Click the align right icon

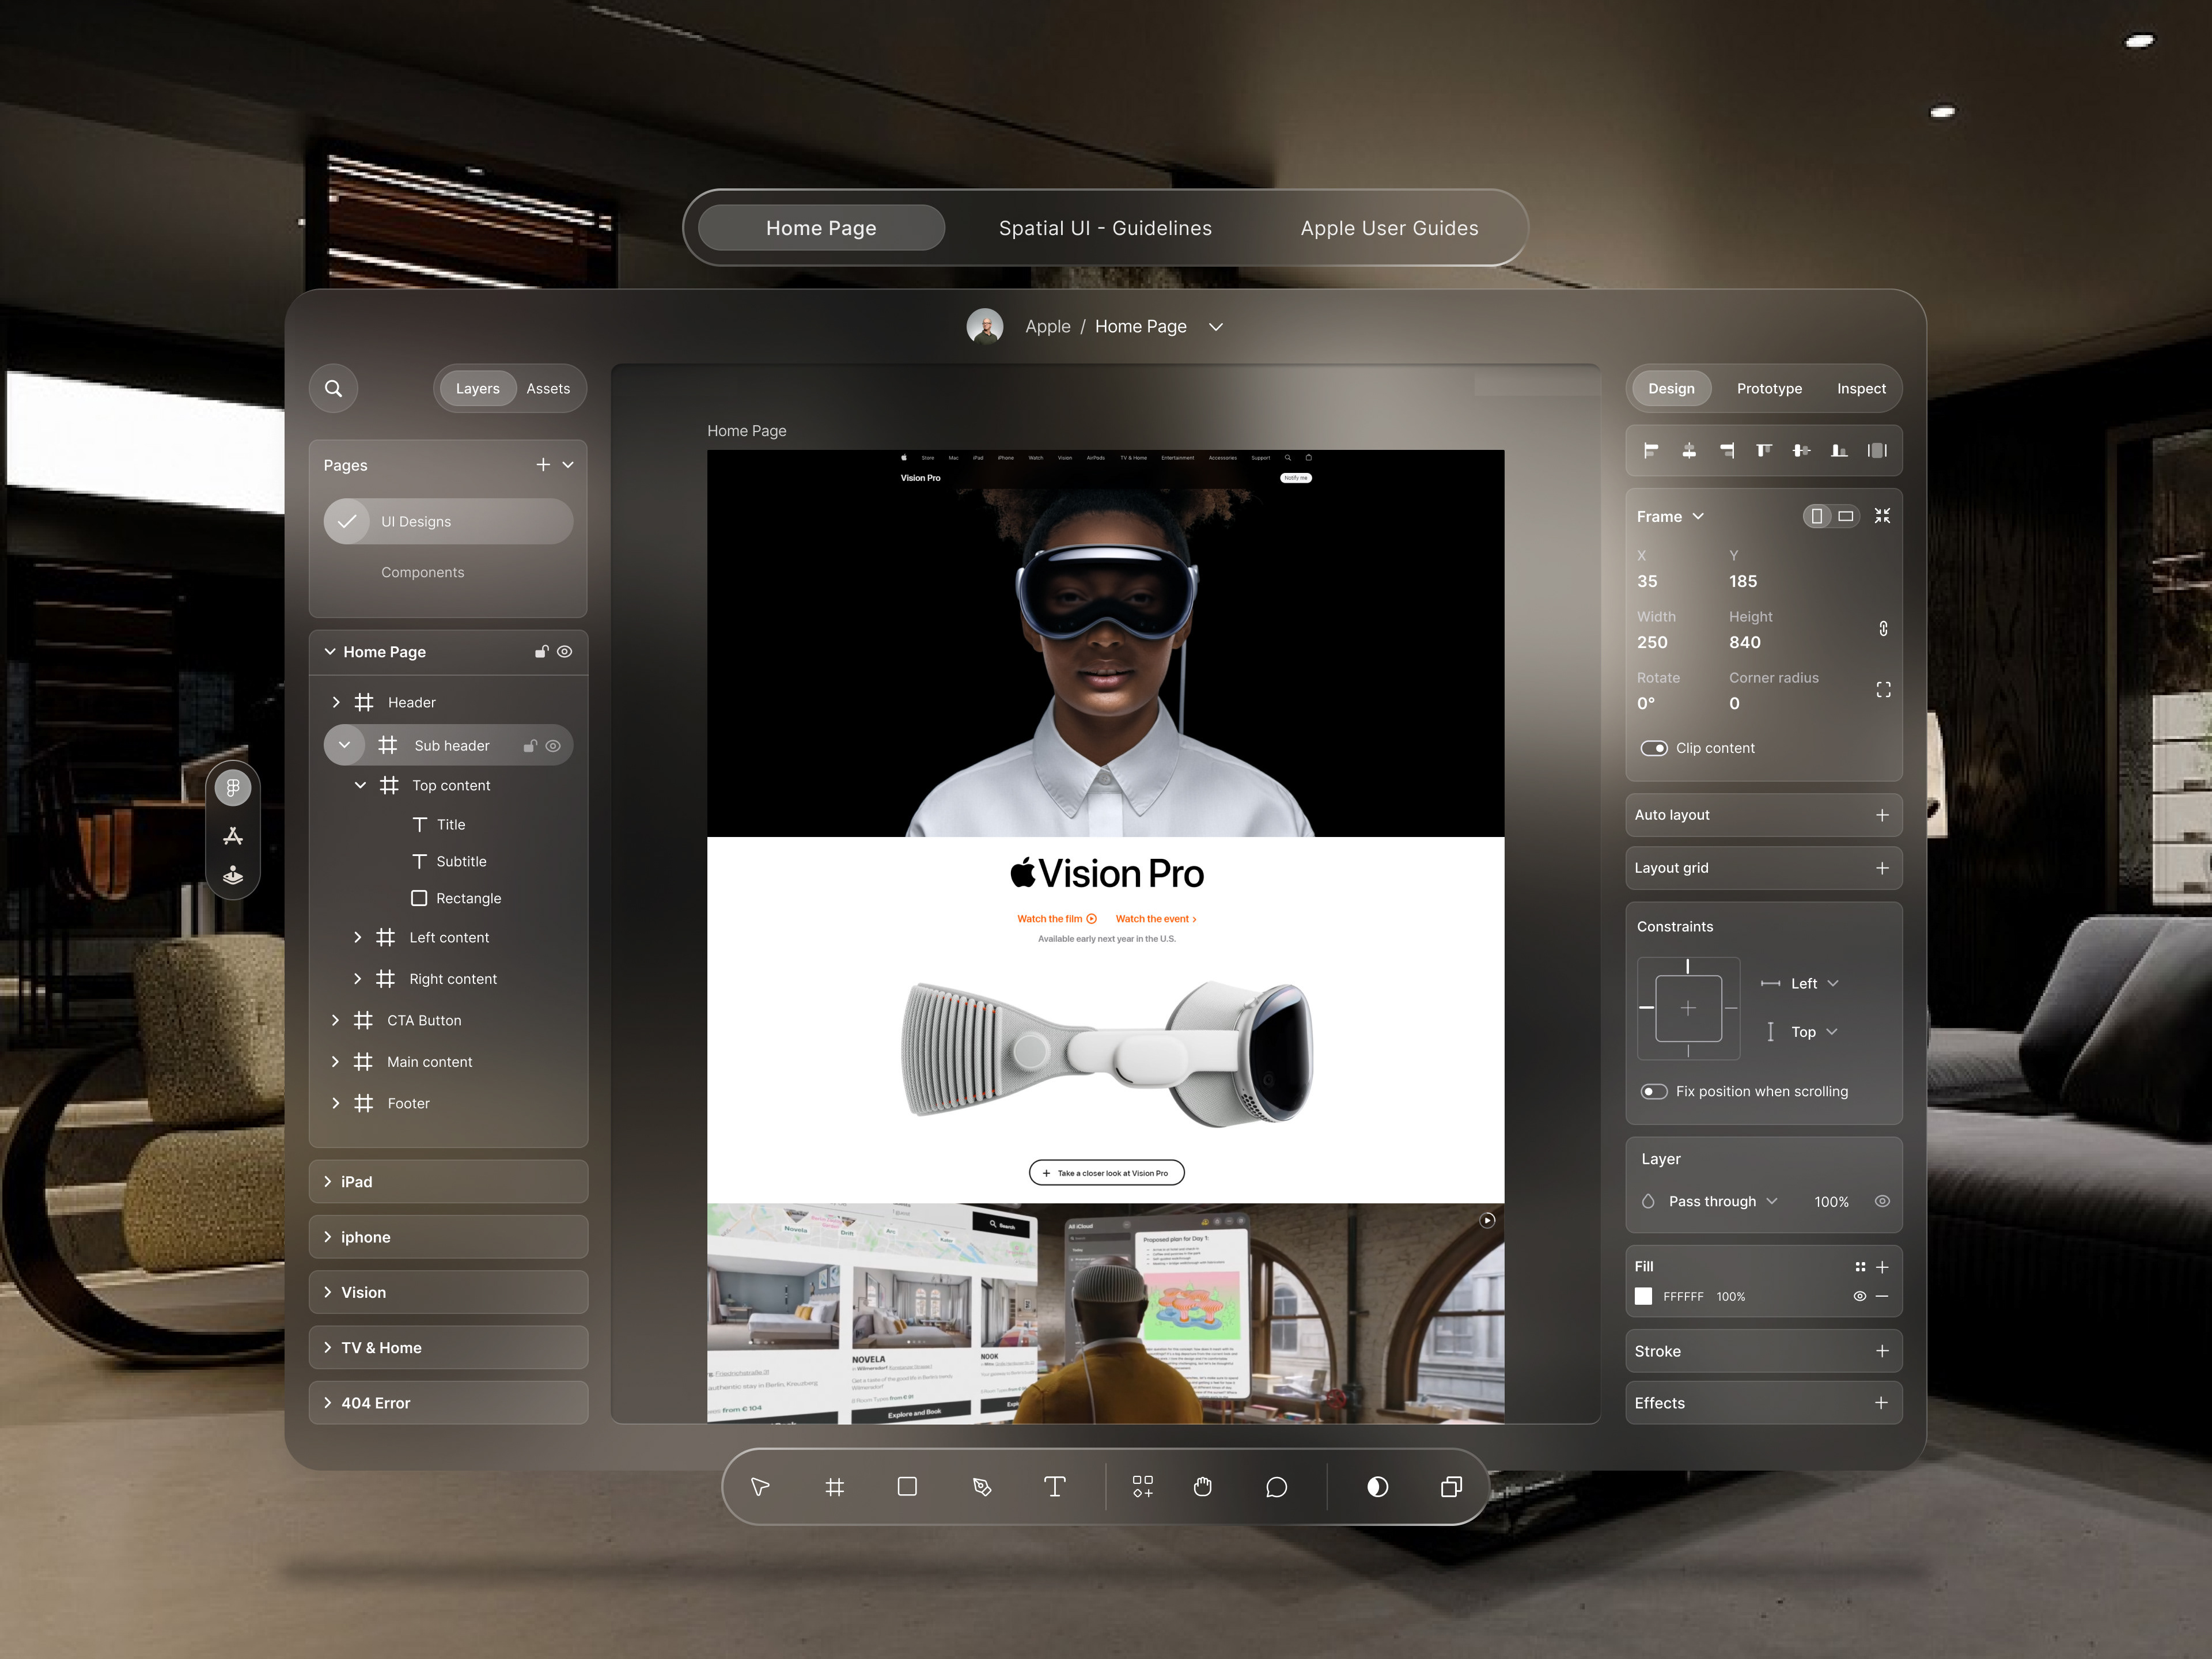pos(1727,451)
